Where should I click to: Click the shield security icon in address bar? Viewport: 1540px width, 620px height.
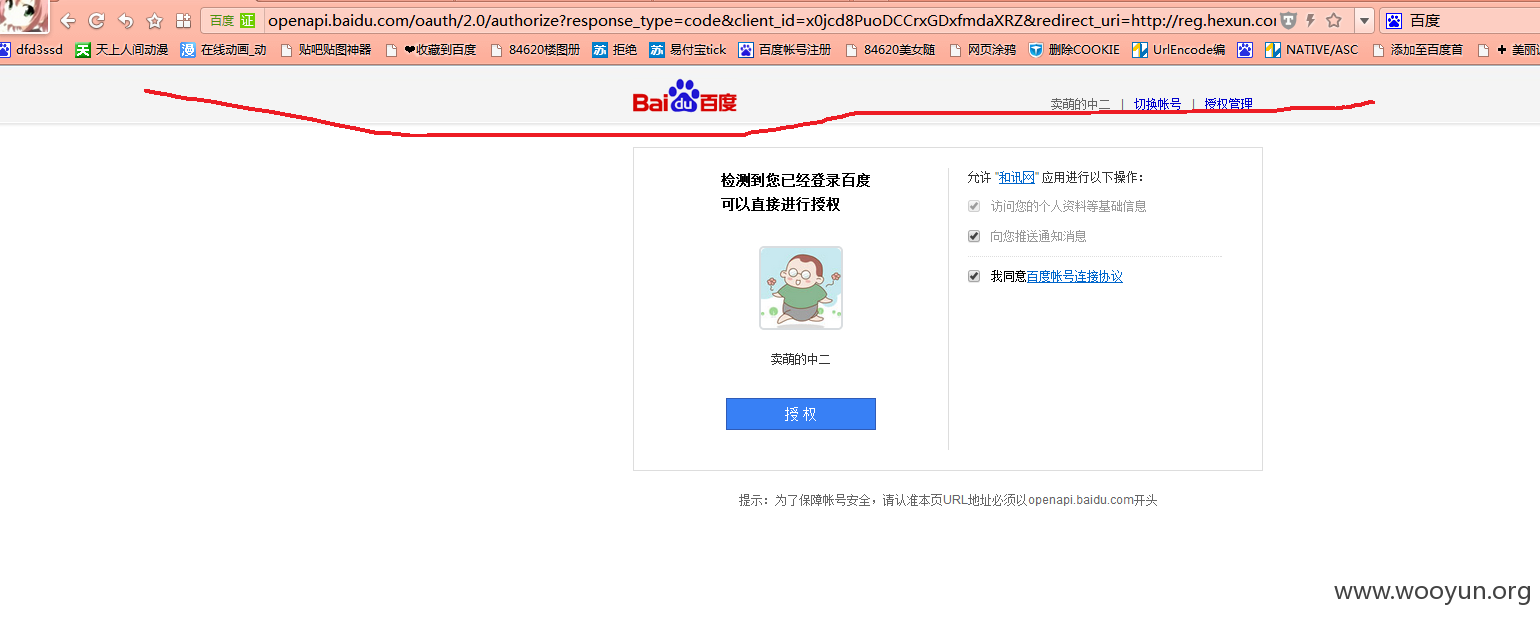pyautogui.click(x=1289, y=20)
